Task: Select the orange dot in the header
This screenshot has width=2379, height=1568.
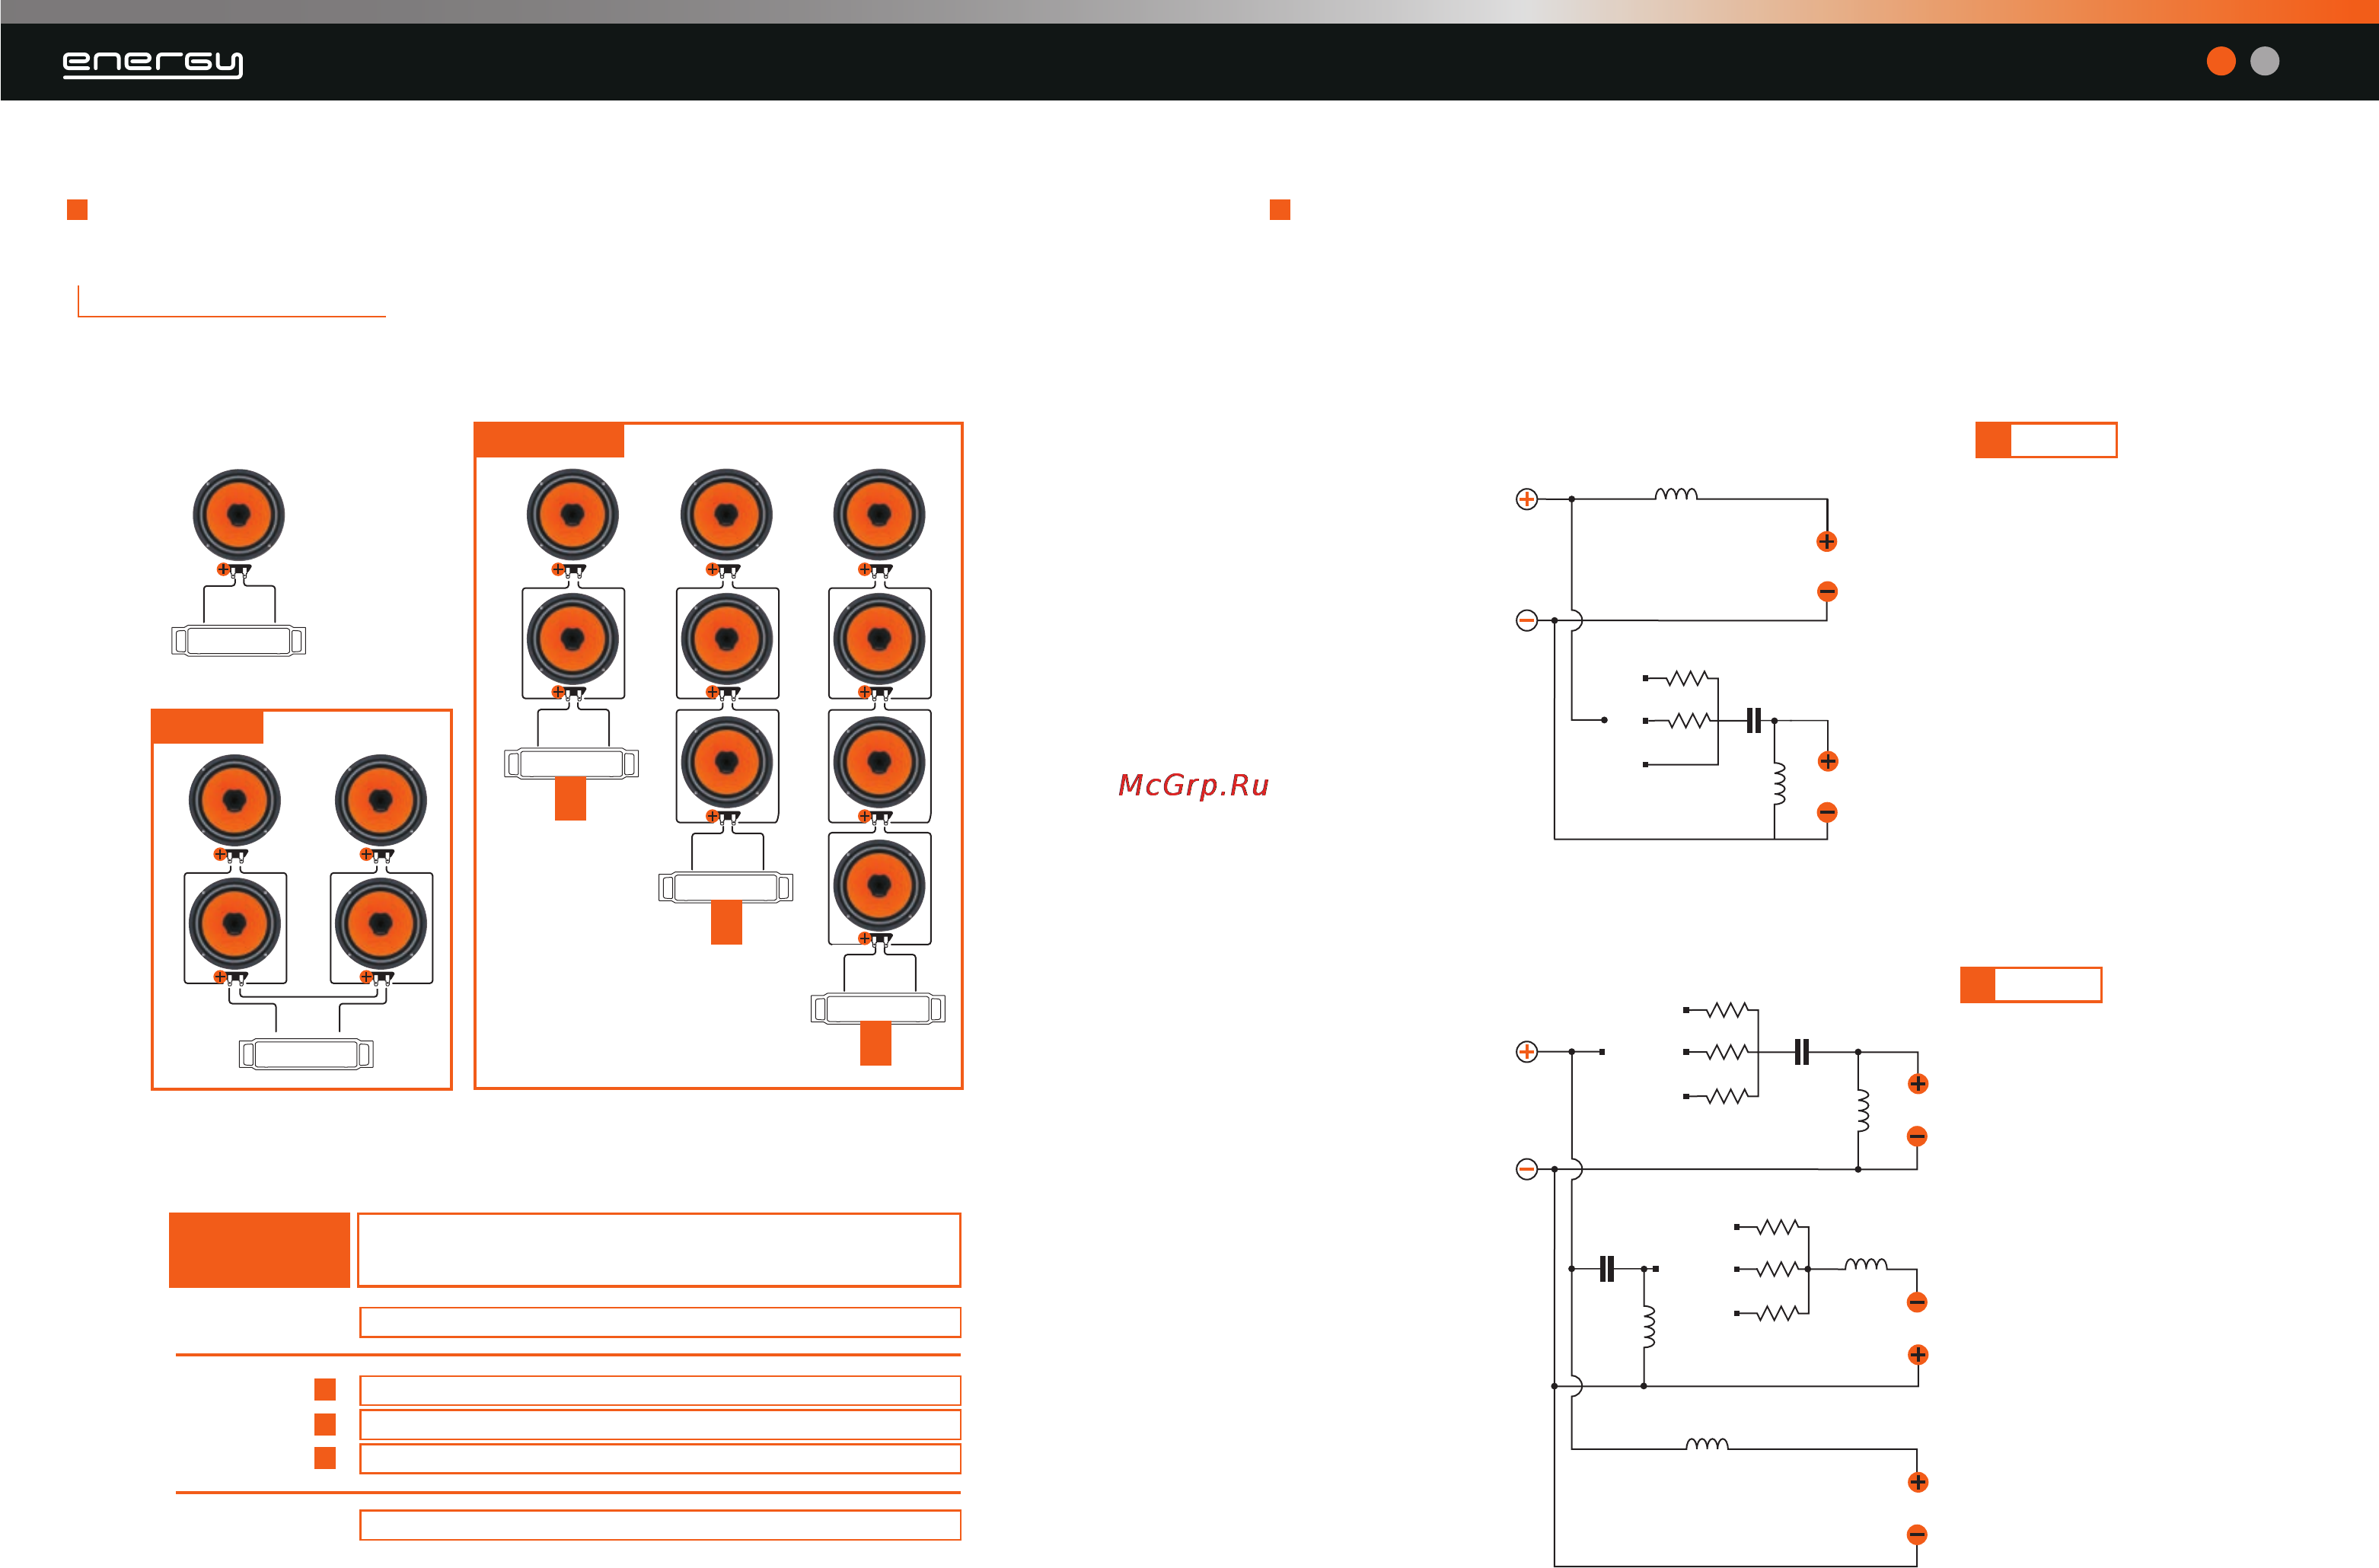Action: [2221, 61]
